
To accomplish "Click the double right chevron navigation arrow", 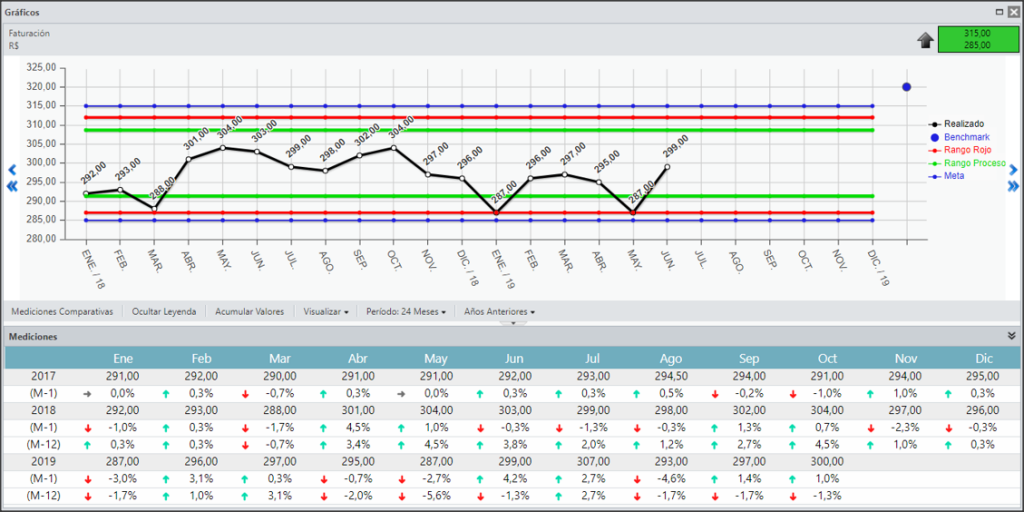I will (1014, 186).
